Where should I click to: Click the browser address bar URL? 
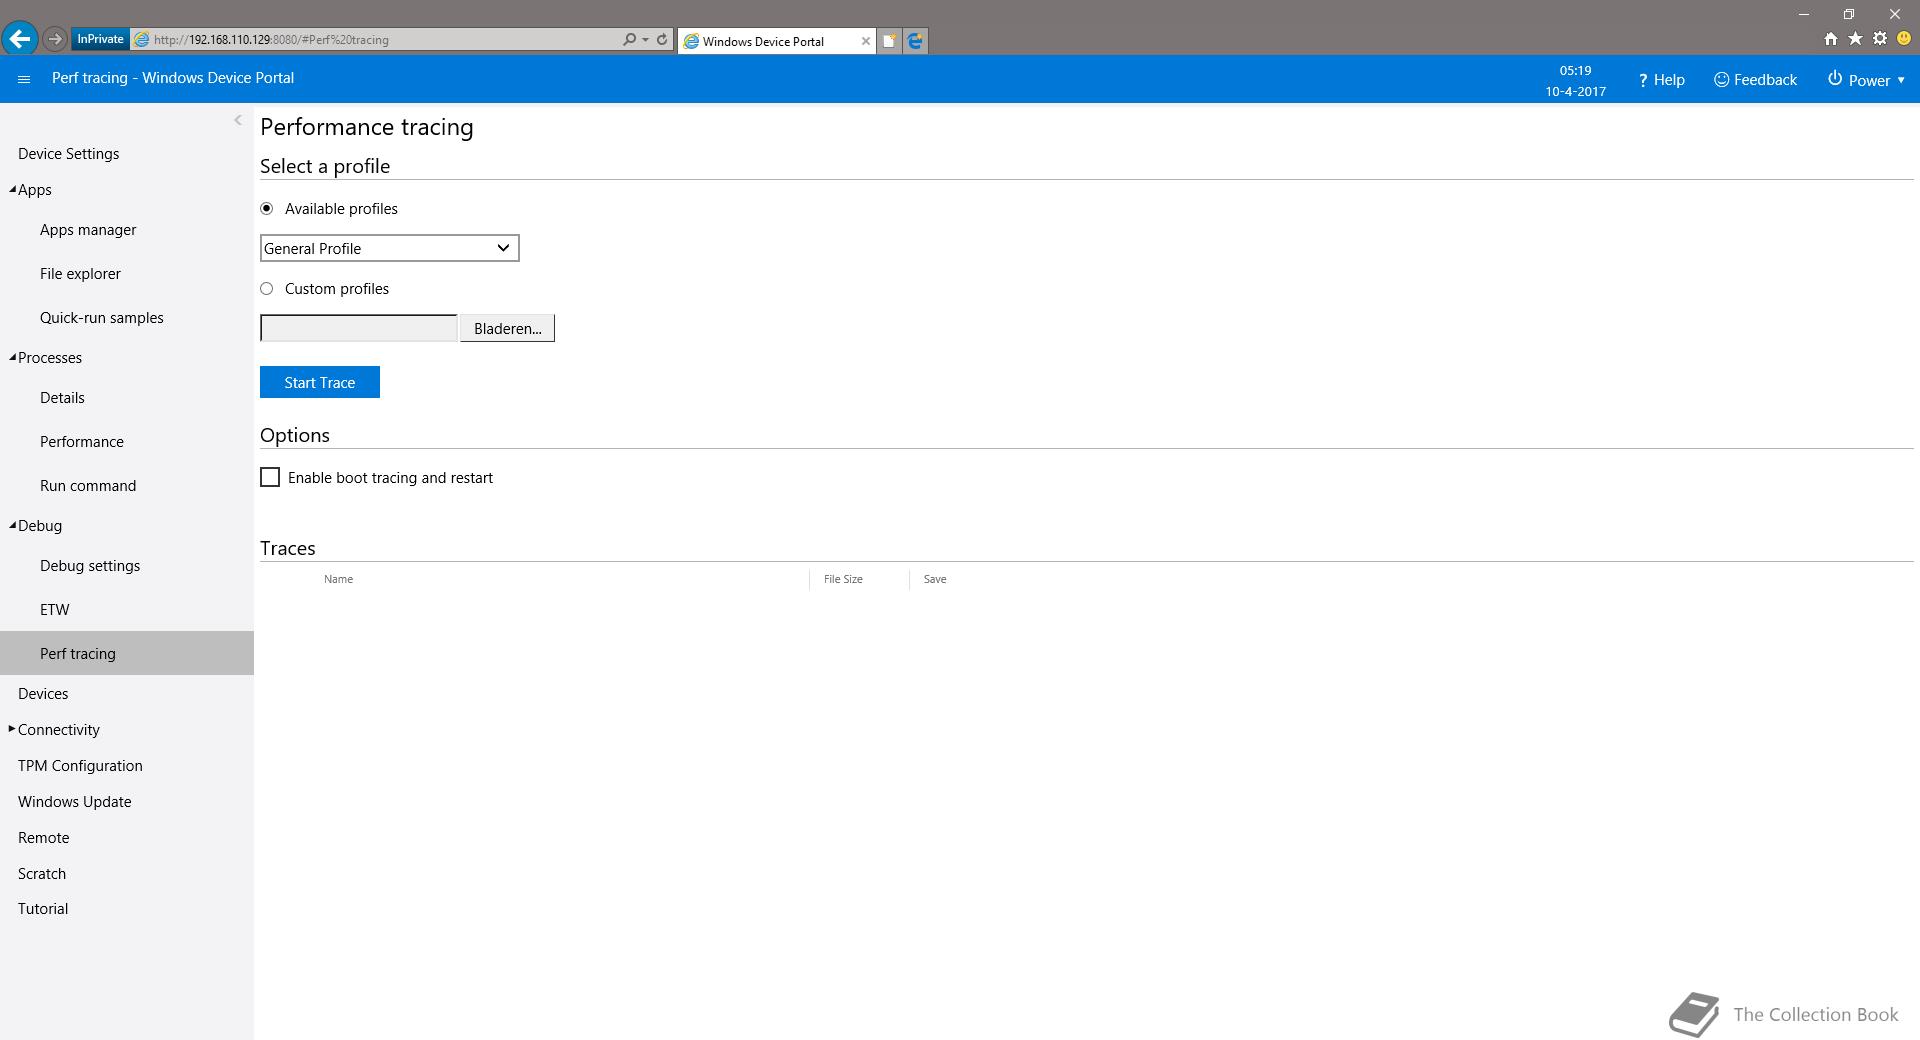[271, 40]
